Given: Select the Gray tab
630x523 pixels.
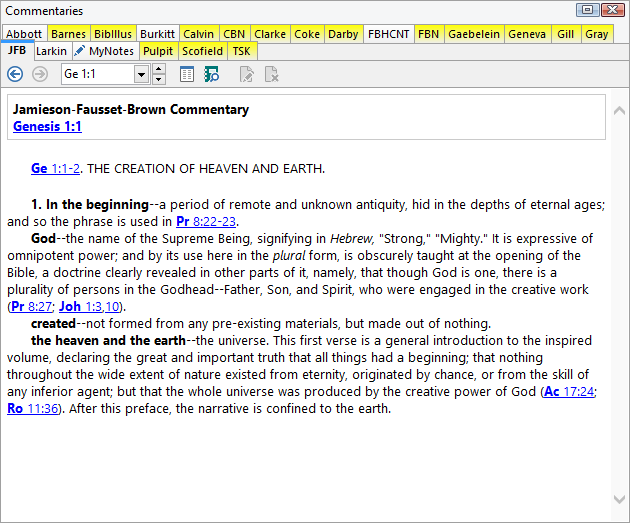Looking at the screenshot, I should coord(597,34).
